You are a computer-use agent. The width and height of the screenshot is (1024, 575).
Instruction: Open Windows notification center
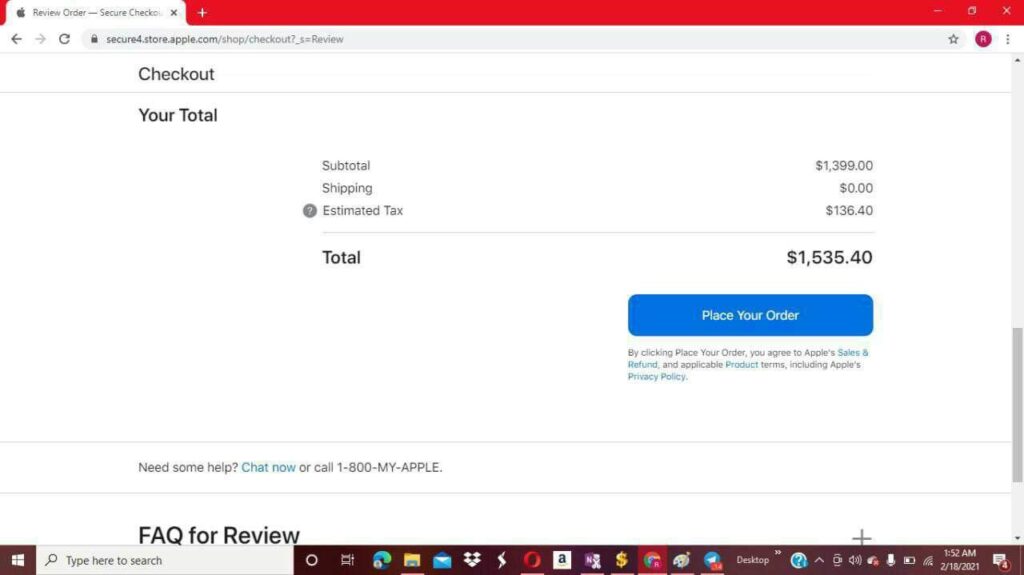[x=1001, y=560]
